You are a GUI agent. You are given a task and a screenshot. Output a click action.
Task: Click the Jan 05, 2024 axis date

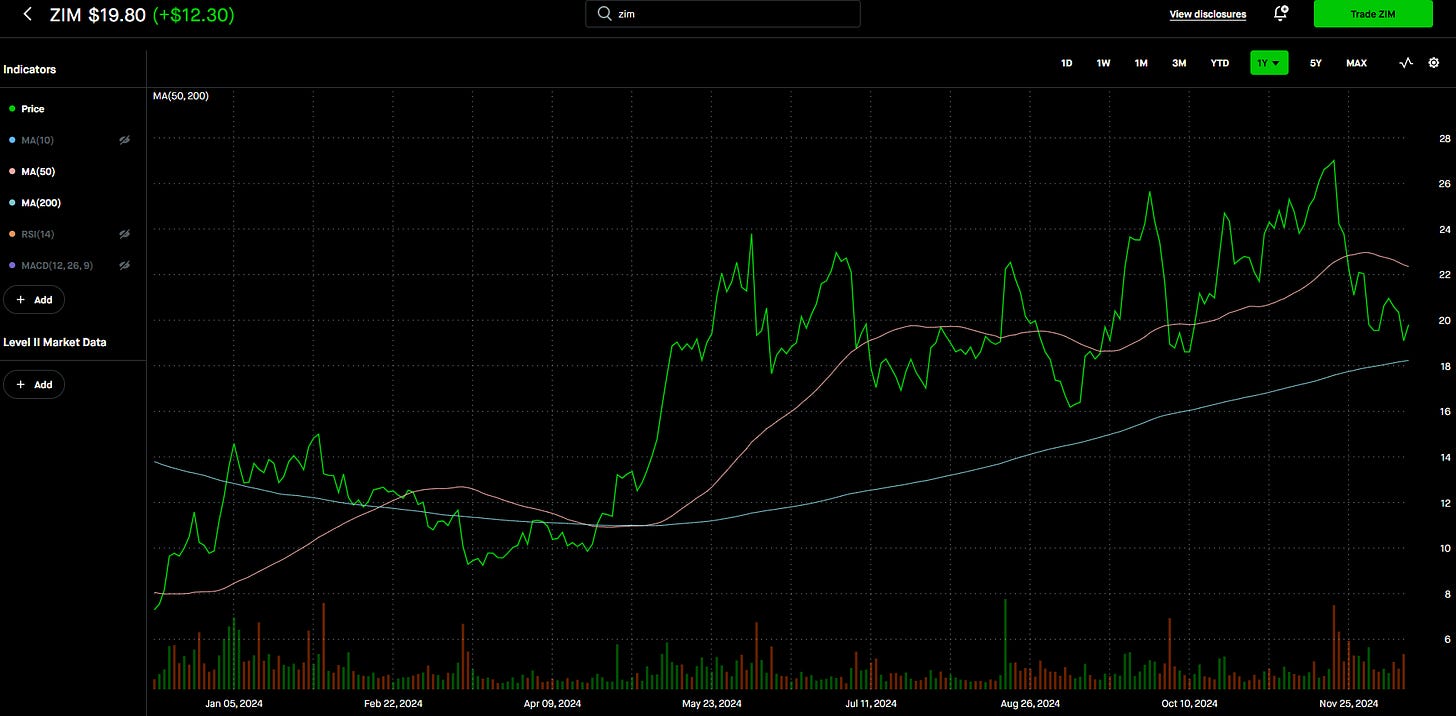point(235,705)
